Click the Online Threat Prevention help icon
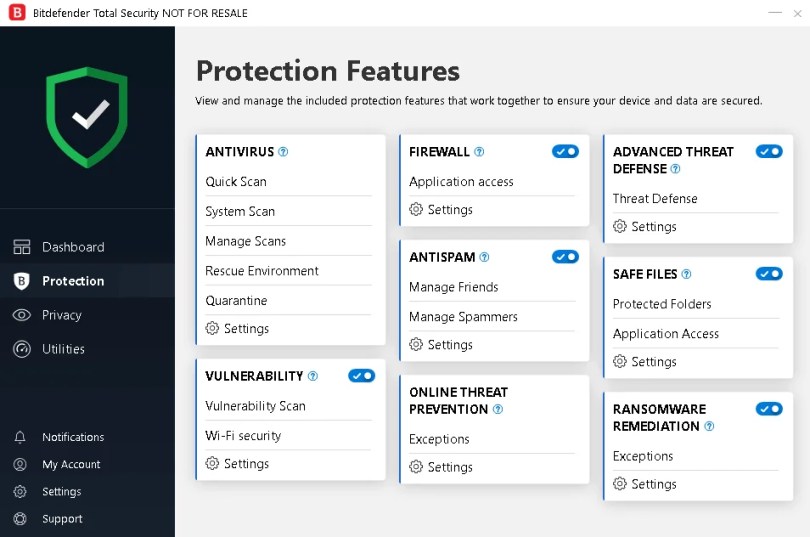Image resolution: width=810 pixels, height=537 pixels. 498,409
